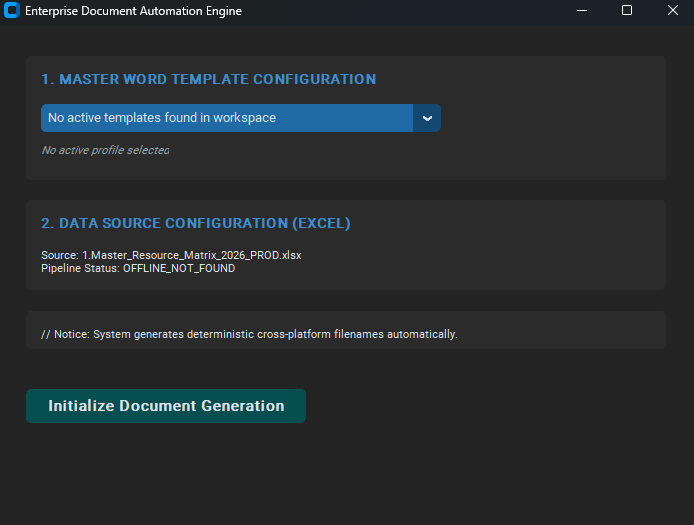Click Initialize Document Generation button

pyautogui.click(x=166, y=406)
